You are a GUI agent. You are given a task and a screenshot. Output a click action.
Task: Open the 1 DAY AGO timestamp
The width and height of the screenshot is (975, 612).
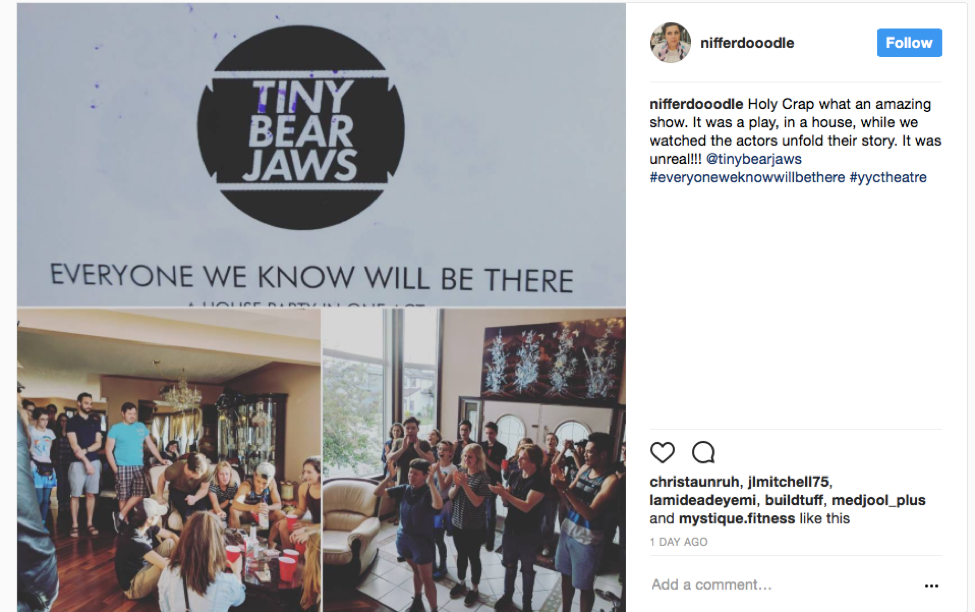point(678,542)
